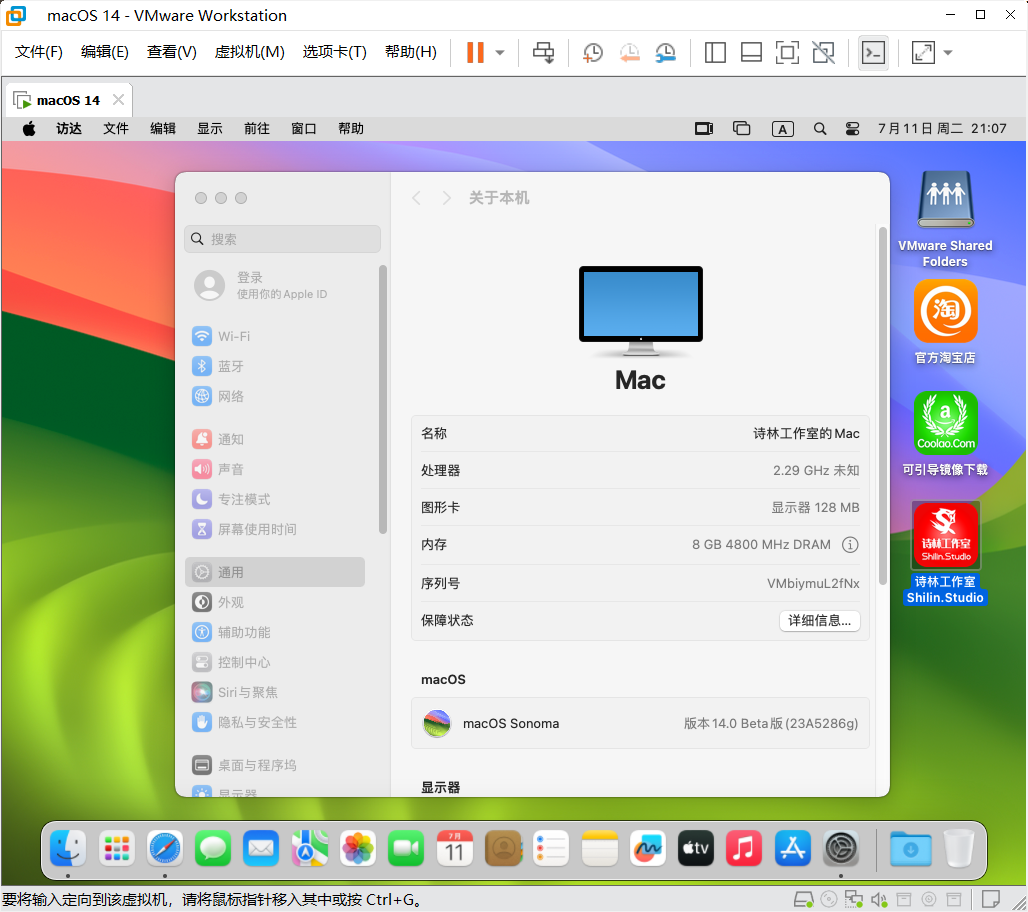Open 外观 appearance settings

click(218, 603)
